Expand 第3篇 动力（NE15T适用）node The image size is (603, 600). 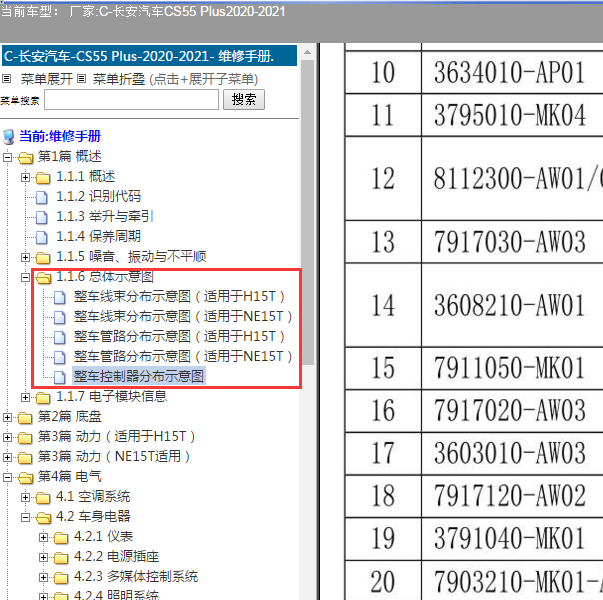tap(7, 457)
